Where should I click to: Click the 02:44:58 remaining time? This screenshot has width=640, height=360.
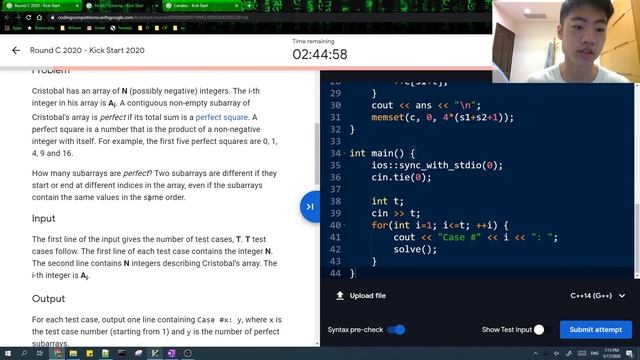320,54
